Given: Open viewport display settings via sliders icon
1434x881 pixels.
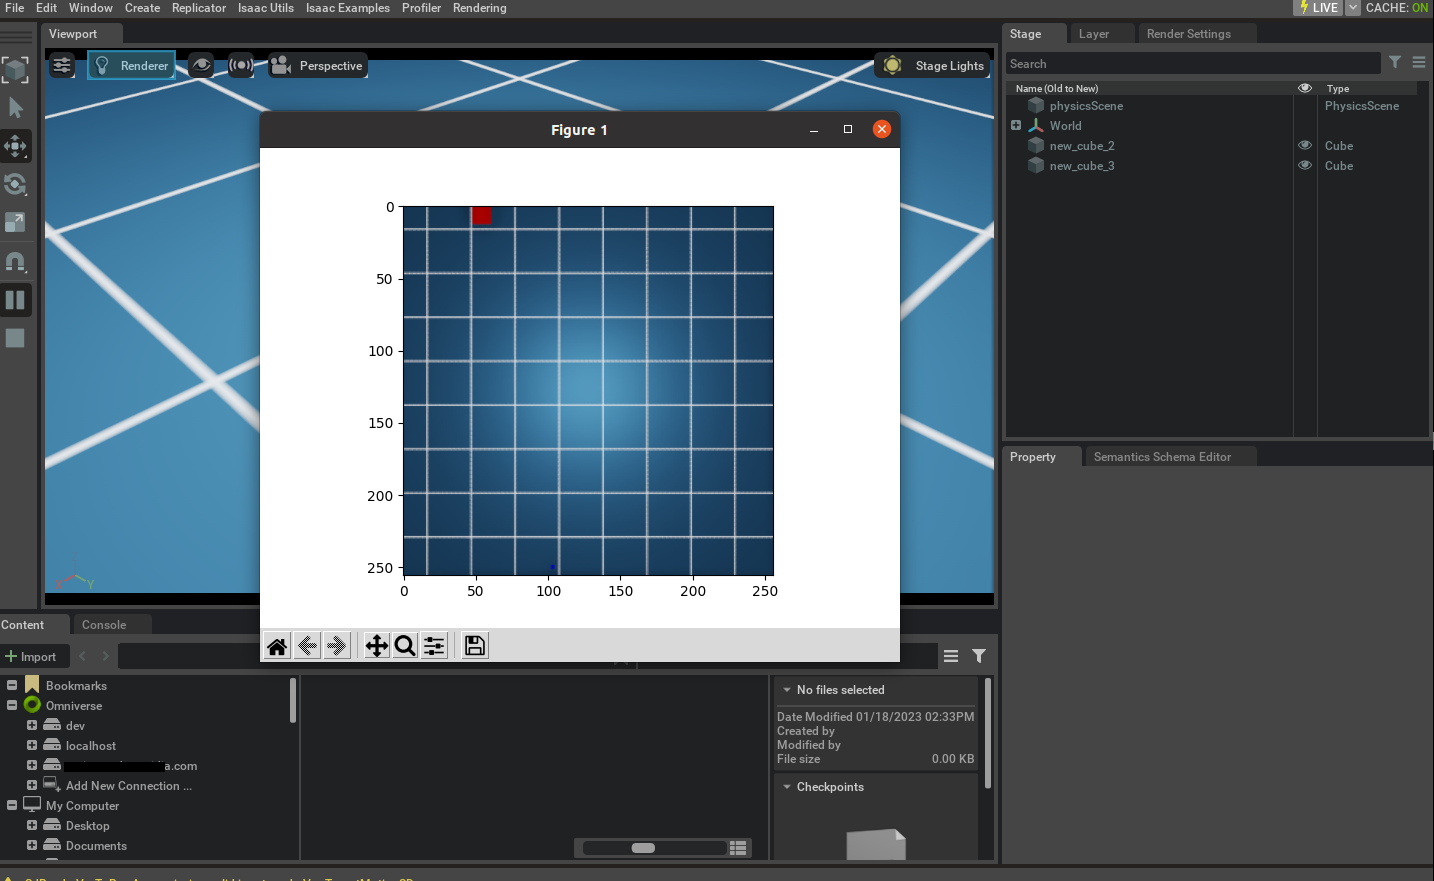Looking at the screenshot, I should click(62, 64).
